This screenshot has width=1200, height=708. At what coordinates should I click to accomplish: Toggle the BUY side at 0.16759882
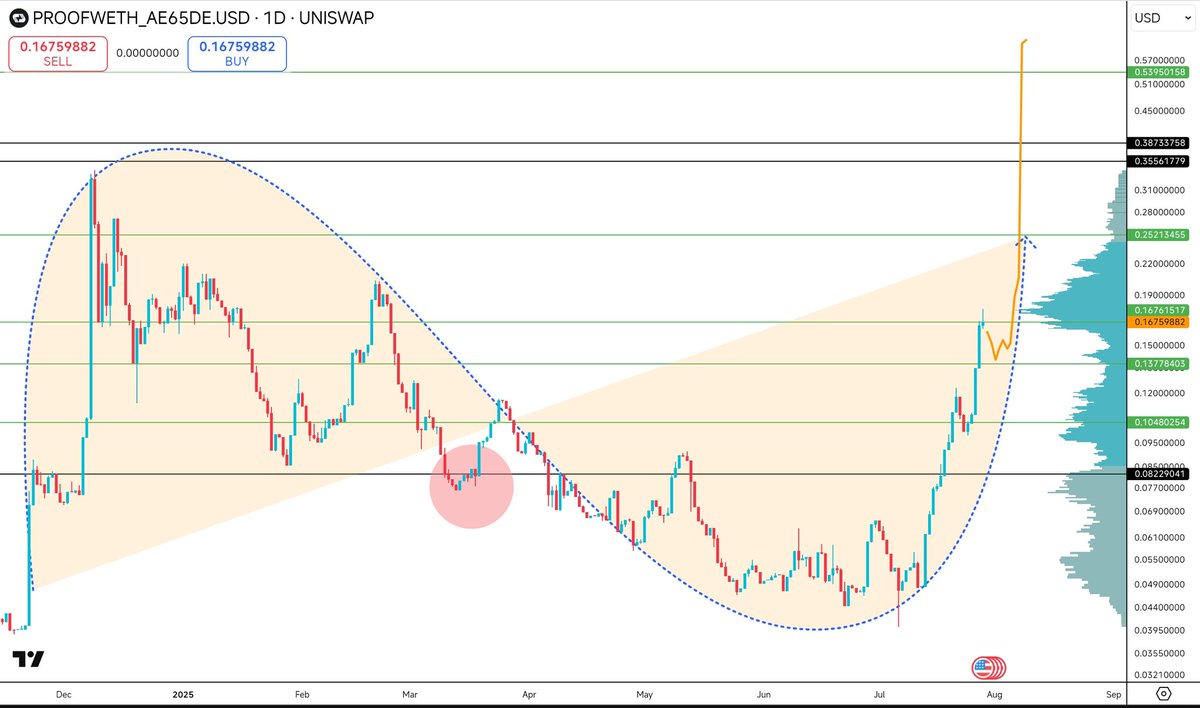236,52
